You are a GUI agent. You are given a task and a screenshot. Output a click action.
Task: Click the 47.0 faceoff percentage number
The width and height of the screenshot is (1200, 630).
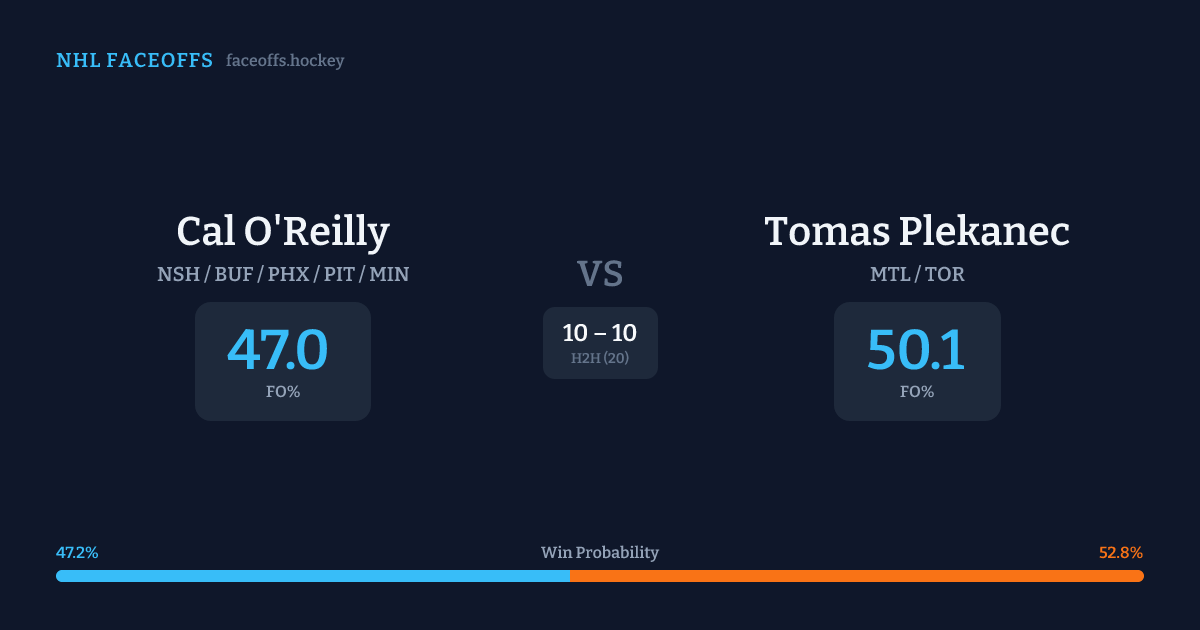click(x=278, y=350)
